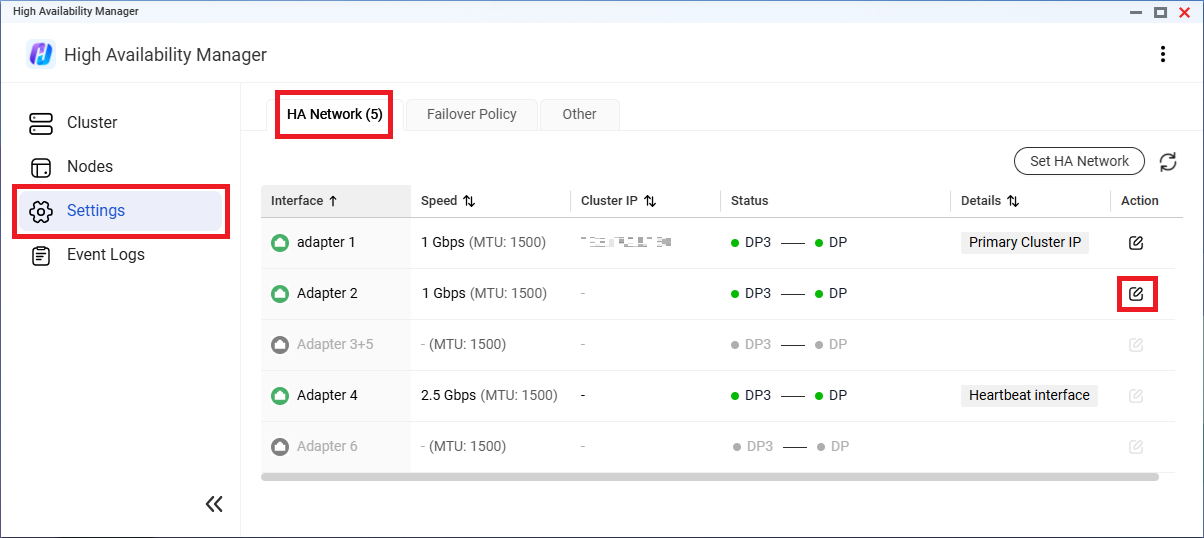The height and width of the screenshot is (538, 1204).
Task: Switch to the Failover Policy tab
Action: (x=471, y=114)
